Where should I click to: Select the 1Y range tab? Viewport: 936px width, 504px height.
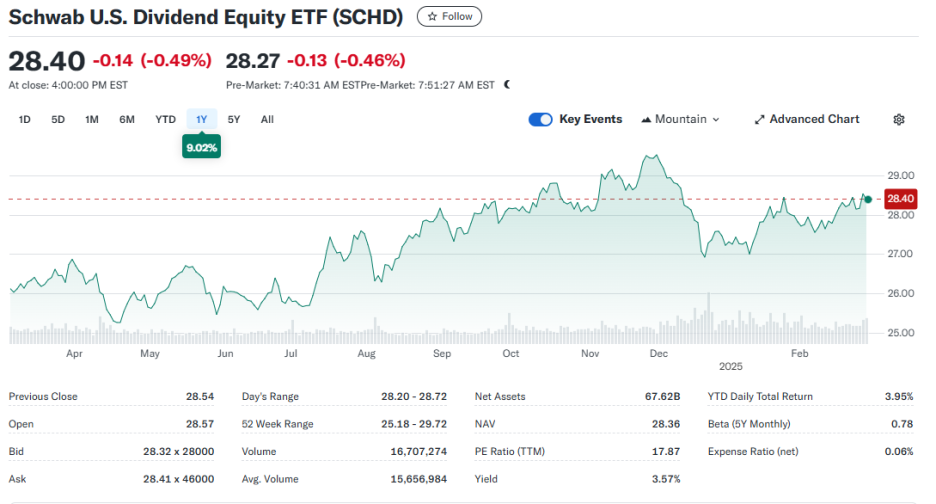tap(202, 119)
